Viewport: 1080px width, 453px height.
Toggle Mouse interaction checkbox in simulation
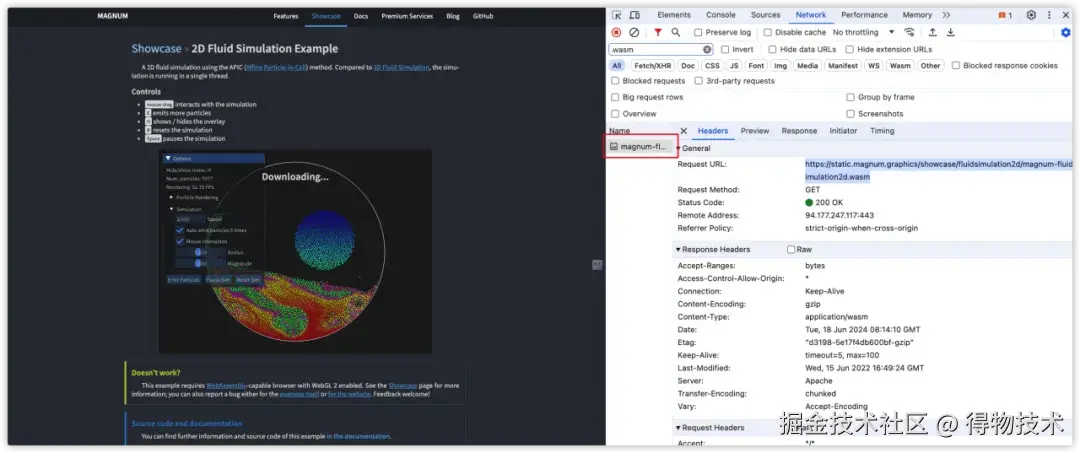coord(180,241)
